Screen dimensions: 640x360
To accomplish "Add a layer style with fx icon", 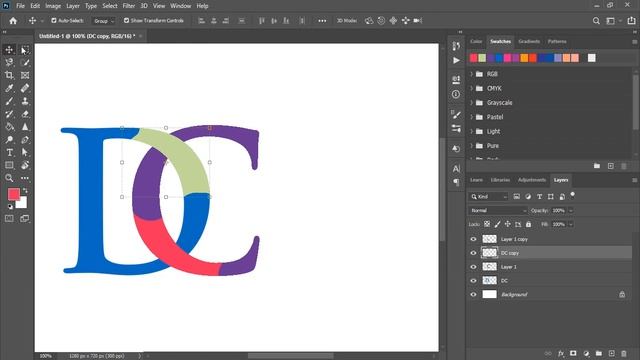I will point(561,353).
